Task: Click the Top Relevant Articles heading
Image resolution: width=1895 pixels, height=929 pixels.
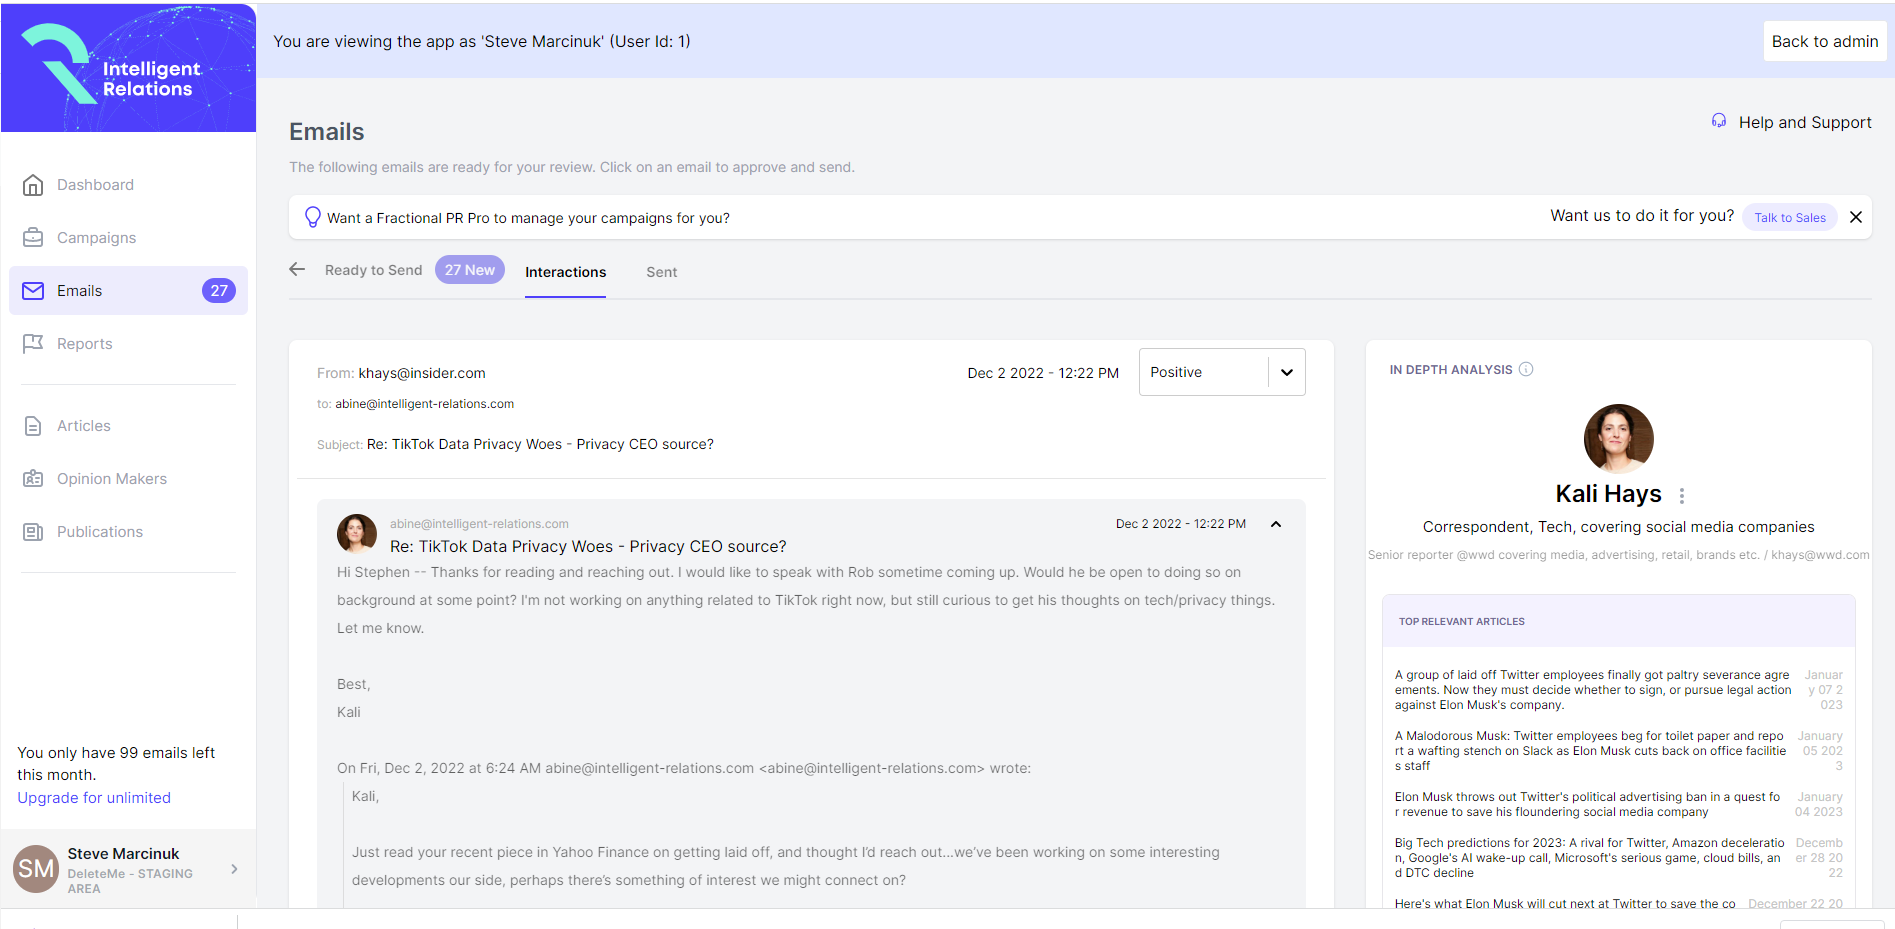Action: coord(1462,622)
